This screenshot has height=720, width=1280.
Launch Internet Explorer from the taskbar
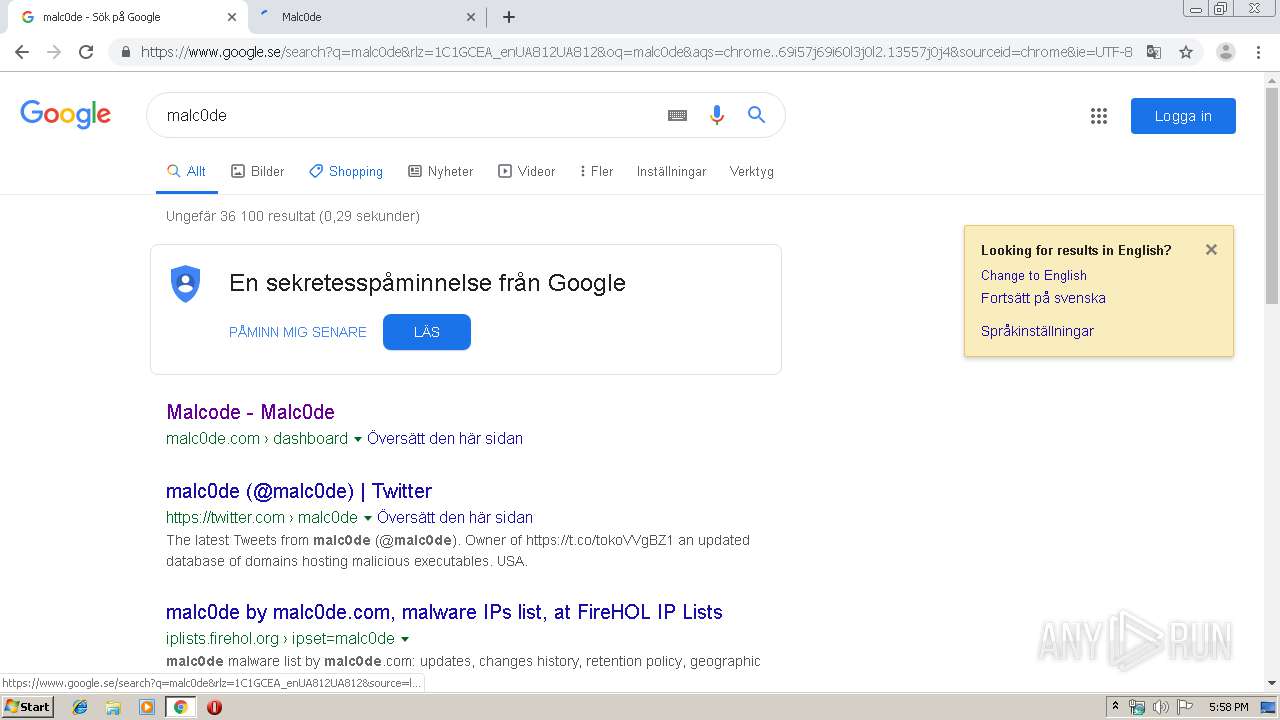80,707
